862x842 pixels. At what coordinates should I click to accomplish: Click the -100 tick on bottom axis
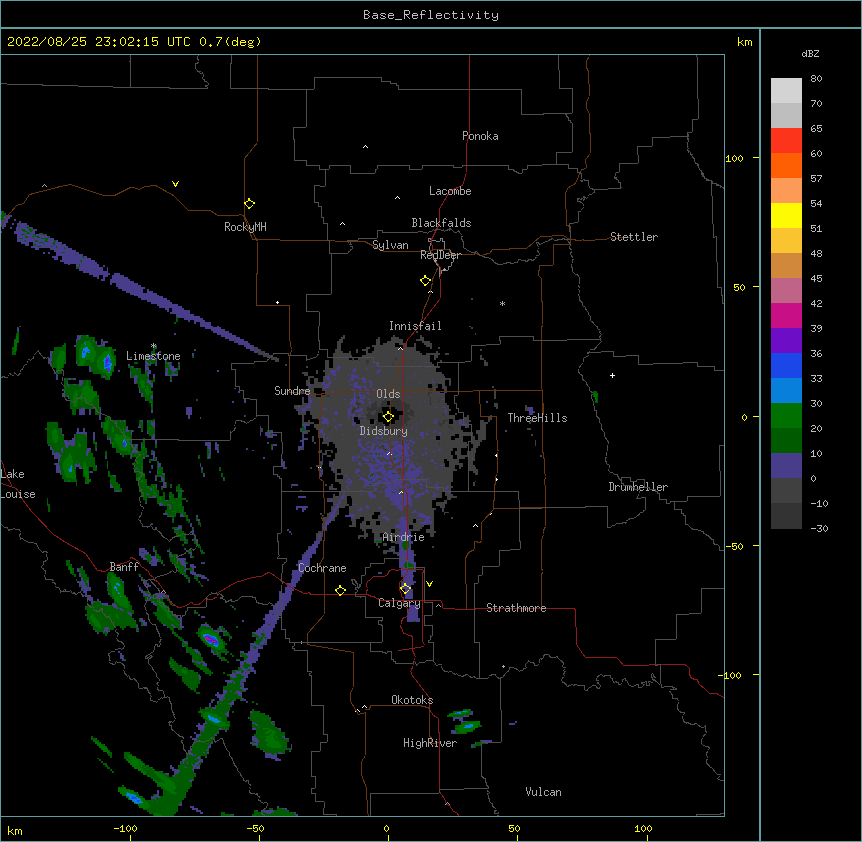[x=125, y=828]
